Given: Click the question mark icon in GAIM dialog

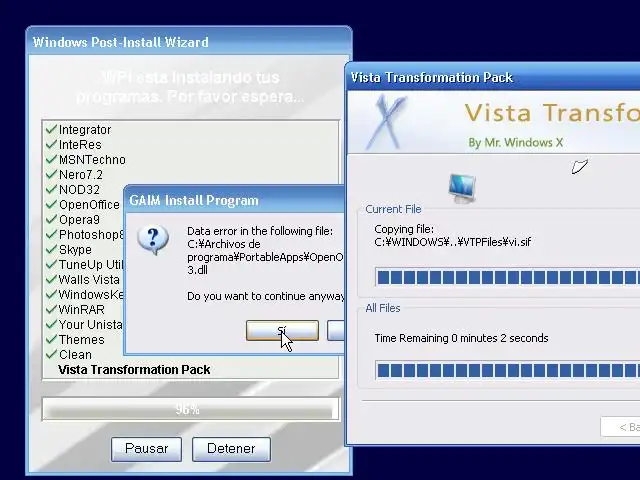Looking at the screenshot, I should point(153,240).
